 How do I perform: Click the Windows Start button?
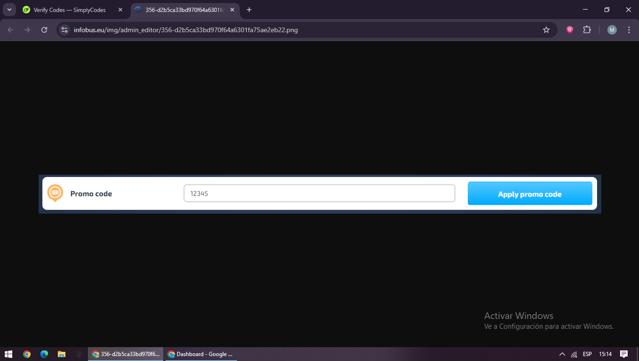(9, 354)
